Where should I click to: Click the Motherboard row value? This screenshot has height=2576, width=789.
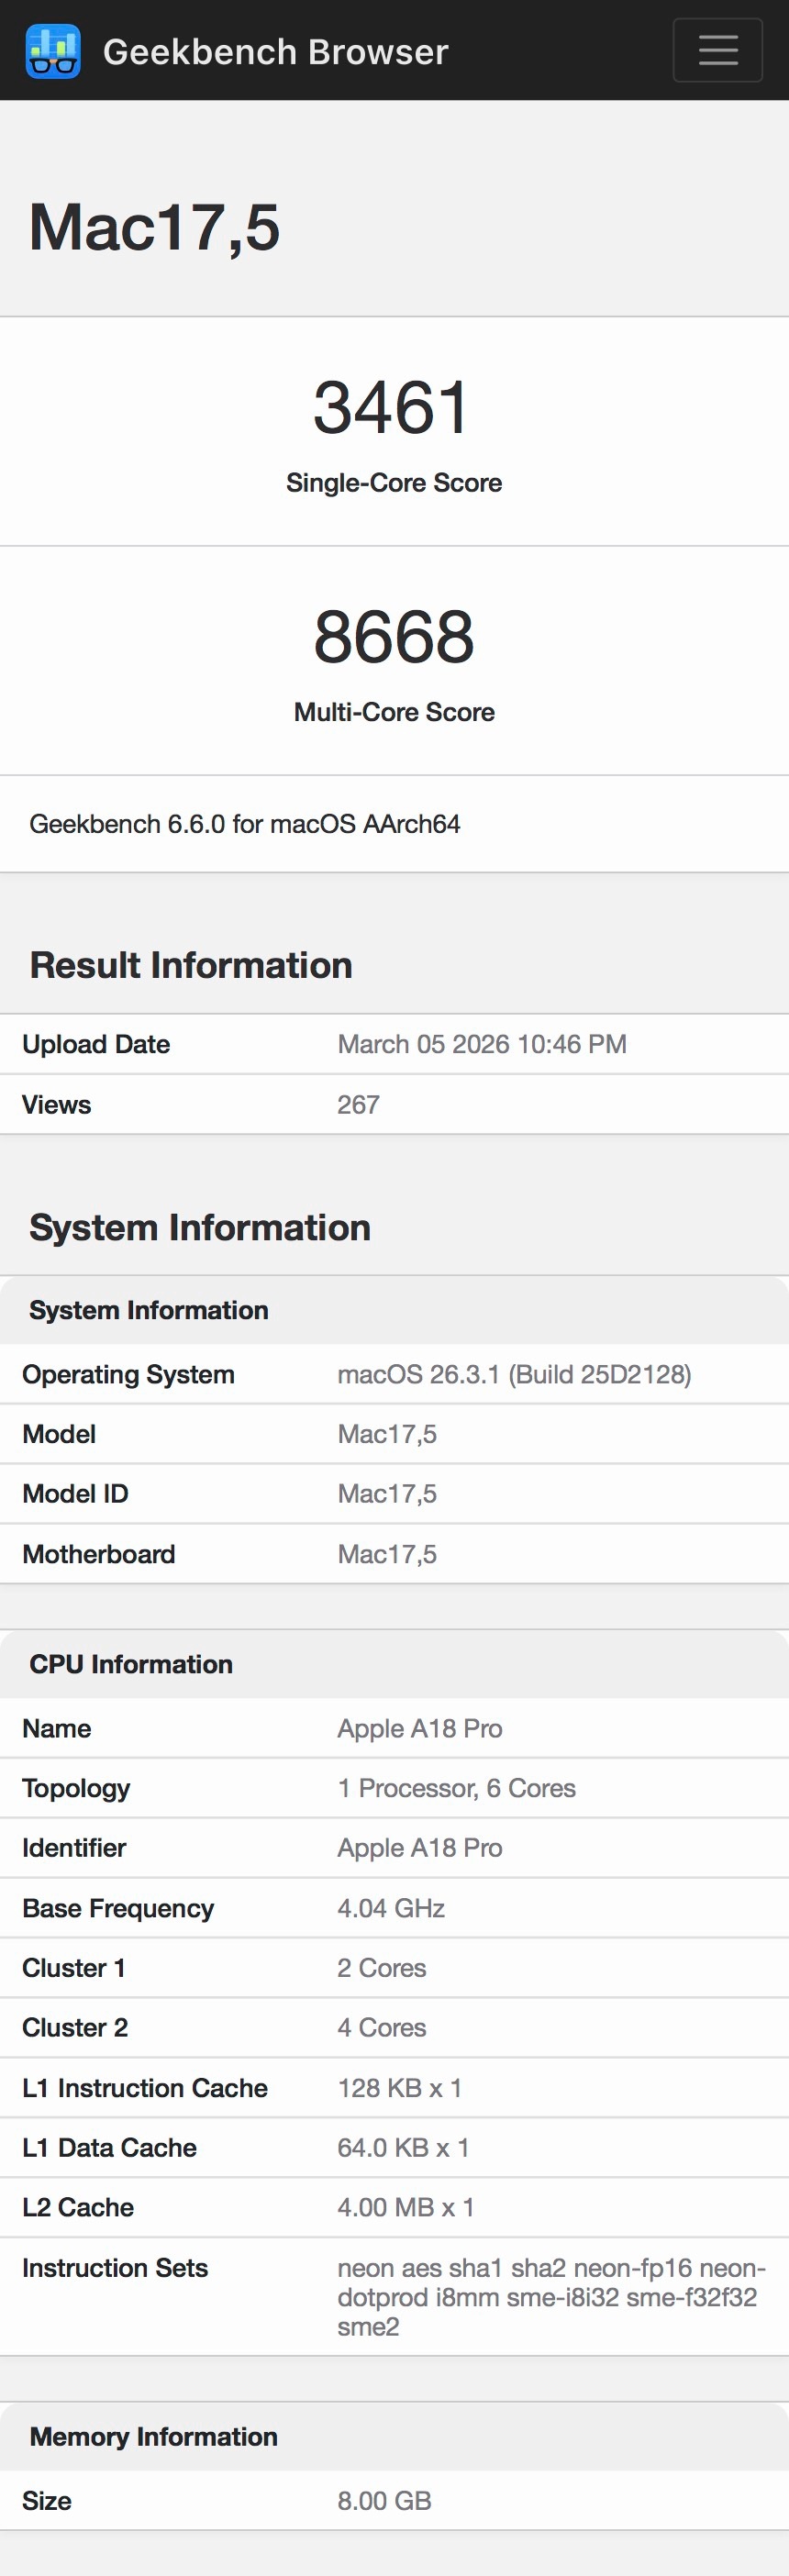tap(387, 1554)
